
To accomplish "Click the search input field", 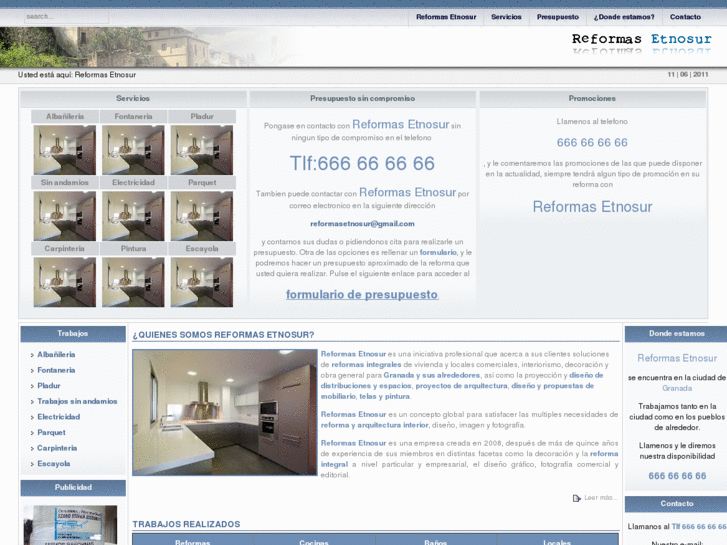I will [66, 17].
